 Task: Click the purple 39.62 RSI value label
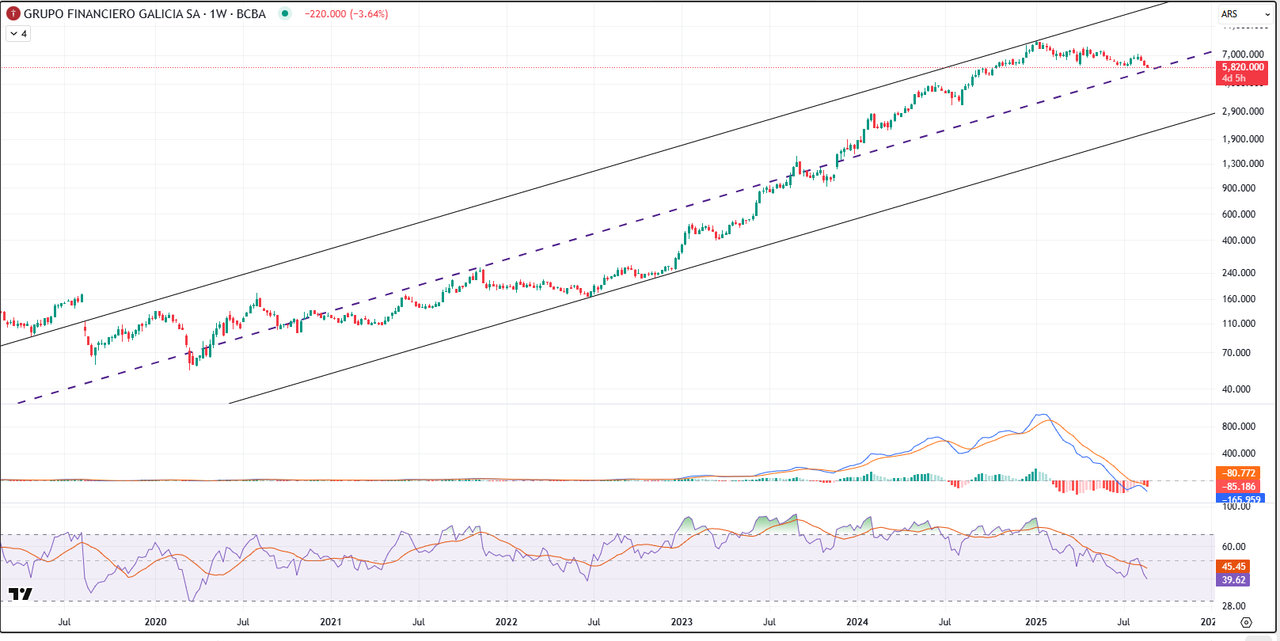1233,579
